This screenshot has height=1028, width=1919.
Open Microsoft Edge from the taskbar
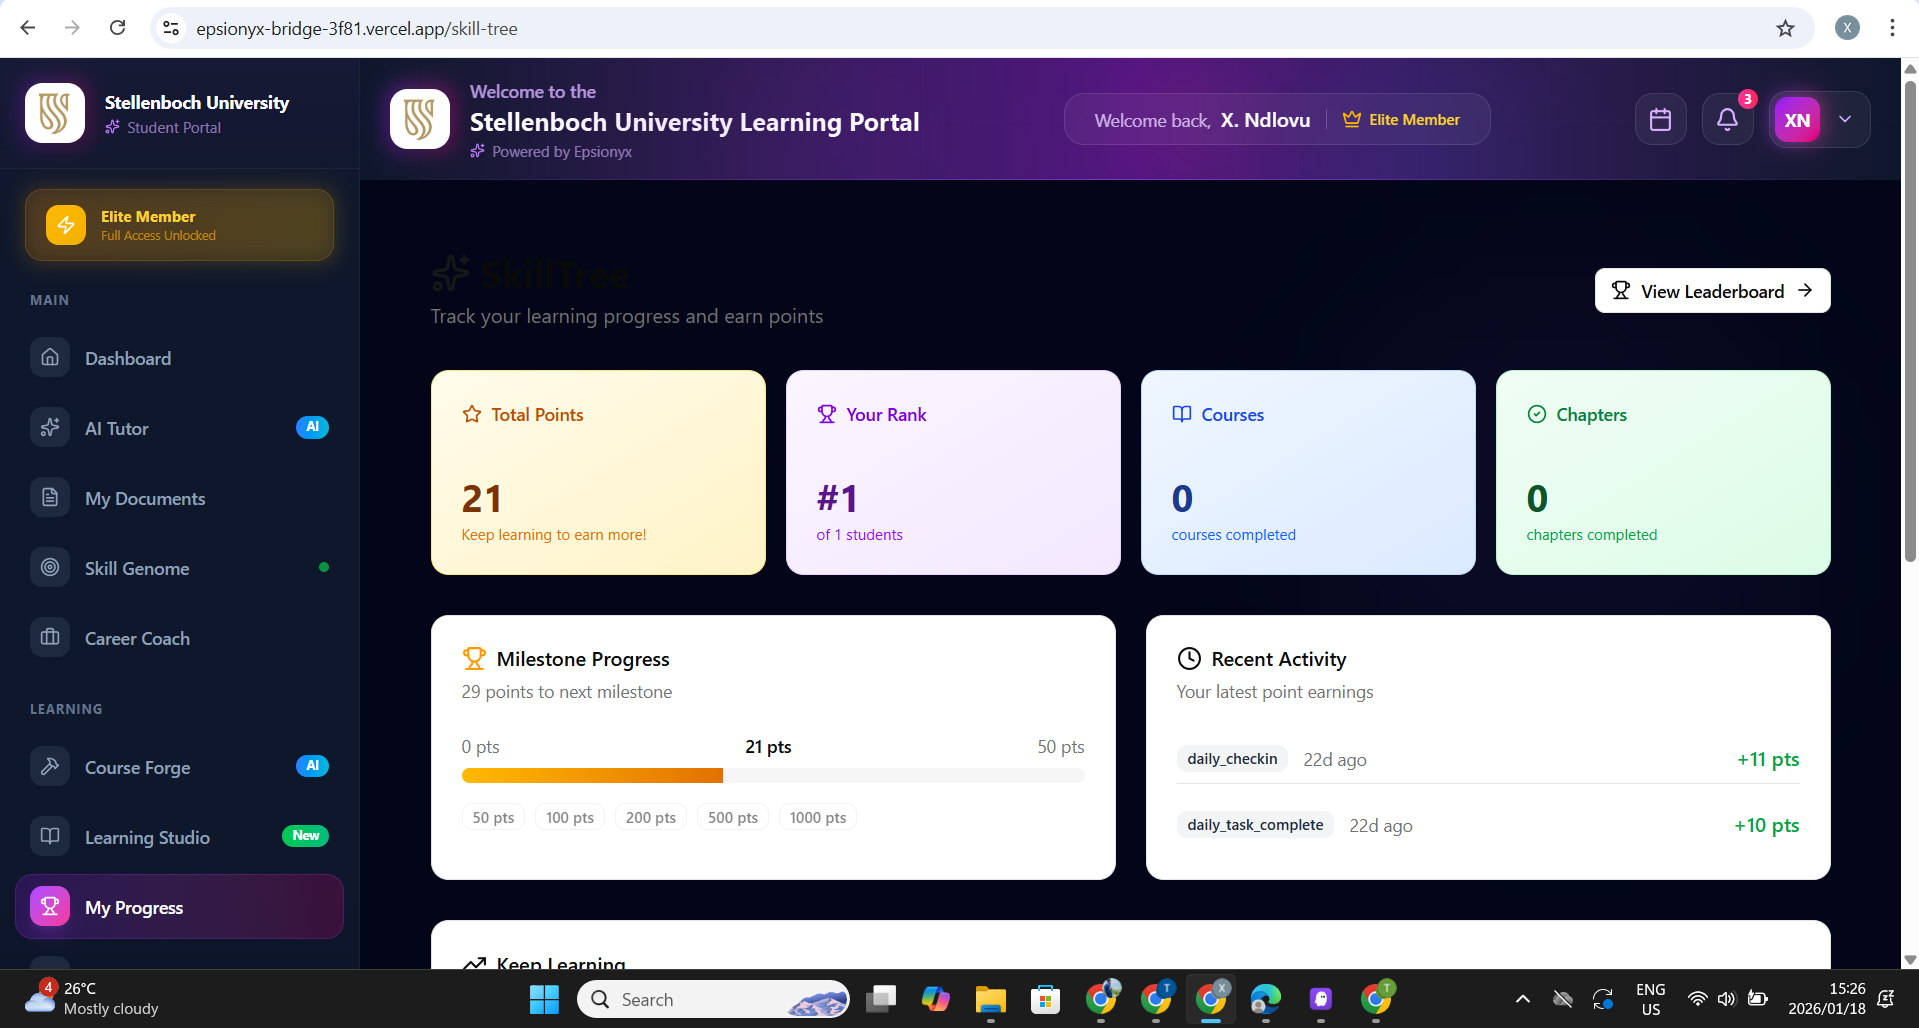click(1266, 999)
